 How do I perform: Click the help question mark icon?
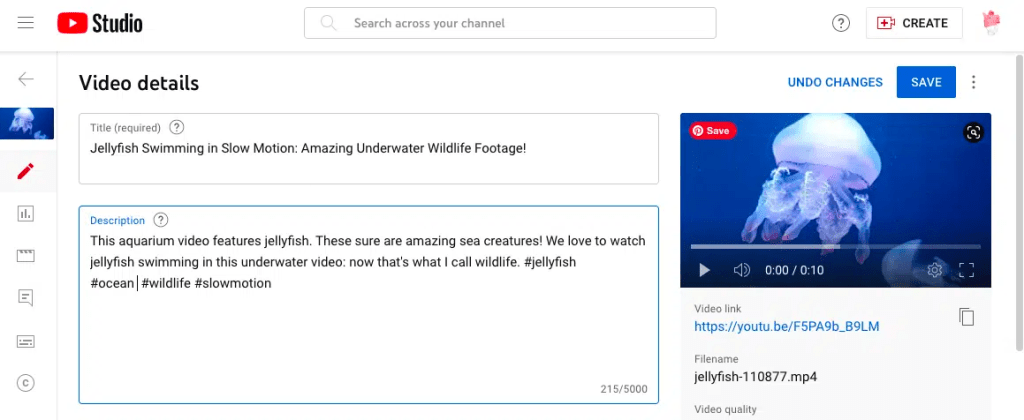[x=841, y=23]
